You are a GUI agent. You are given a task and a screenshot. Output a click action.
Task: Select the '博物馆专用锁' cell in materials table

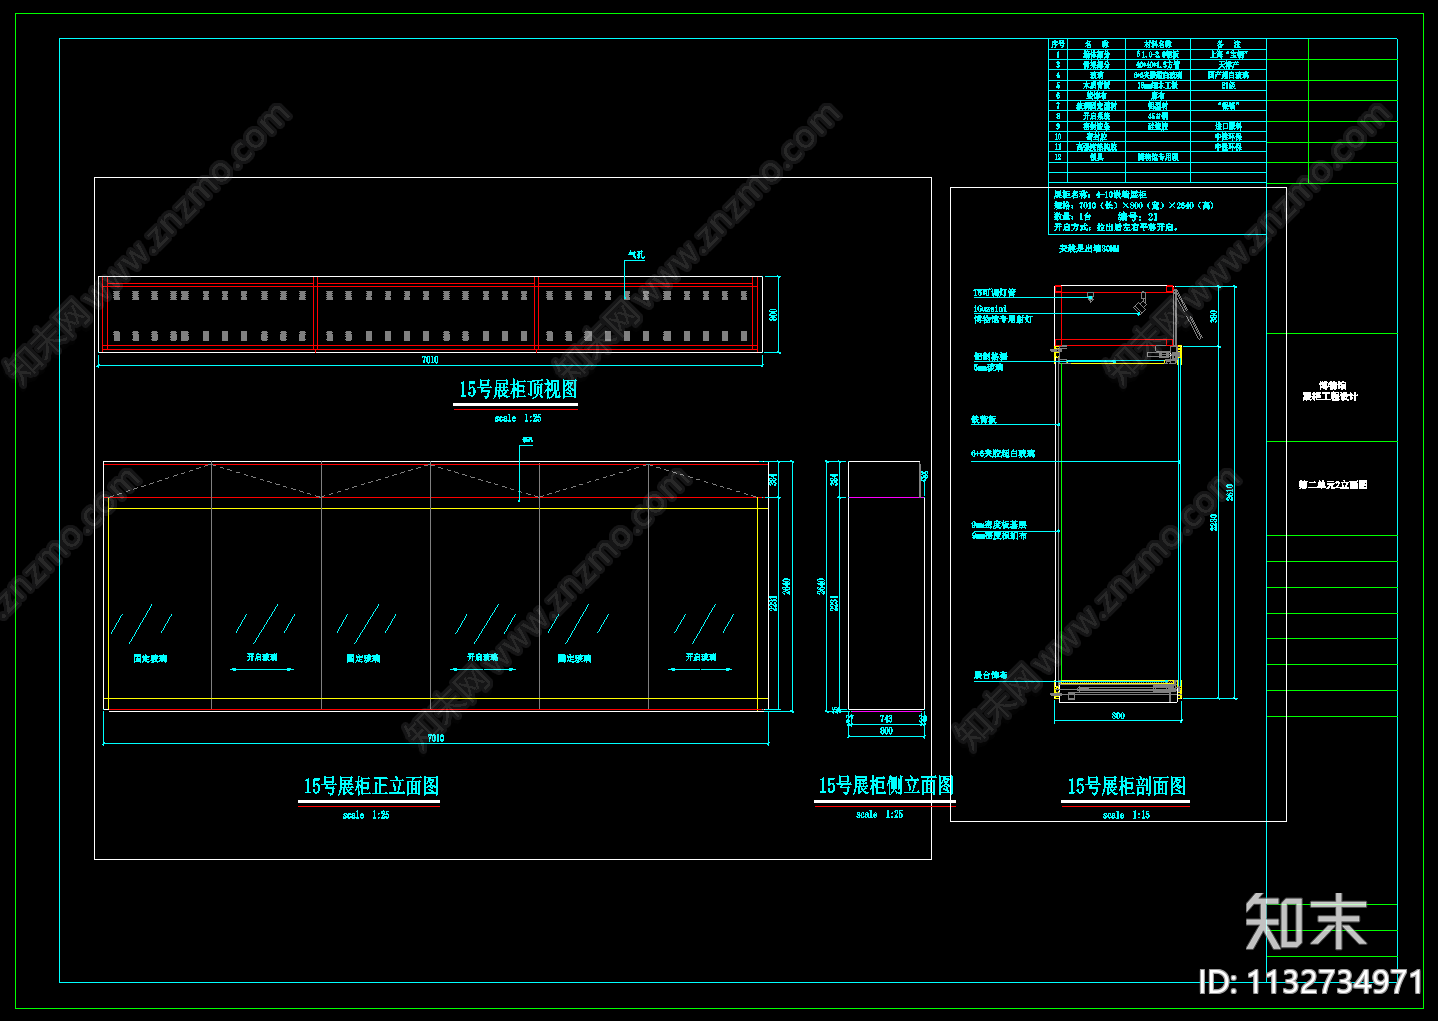pyautogui.click(x=1158, y=157)
